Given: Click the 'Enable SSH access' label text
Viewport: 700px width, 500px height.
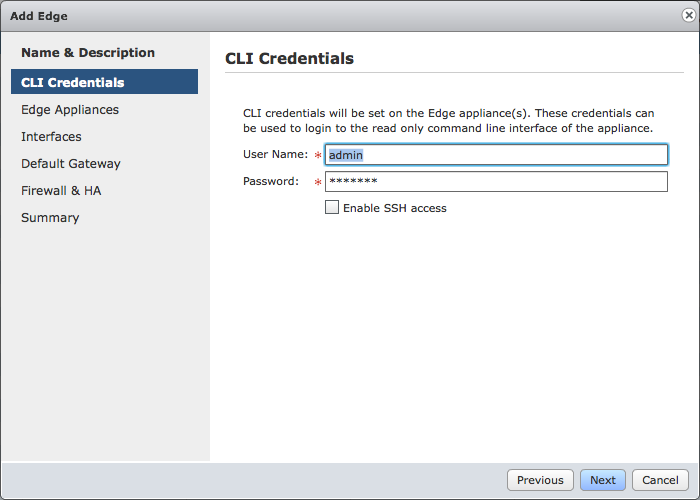Looking at the screenshot, I should tap(395, 208).
